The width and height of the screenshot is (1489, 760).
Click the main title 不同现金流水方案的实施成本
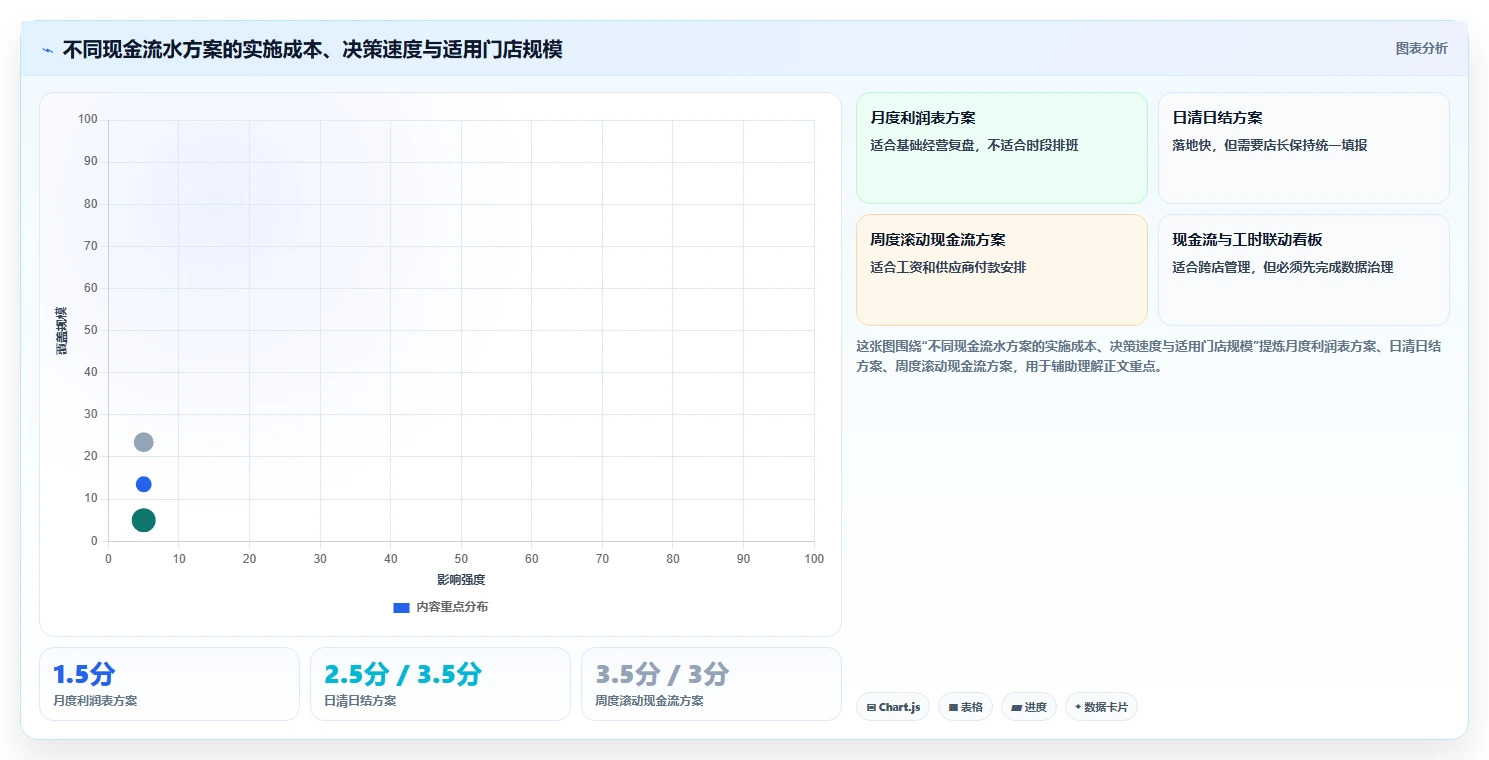tap(312, 49)
